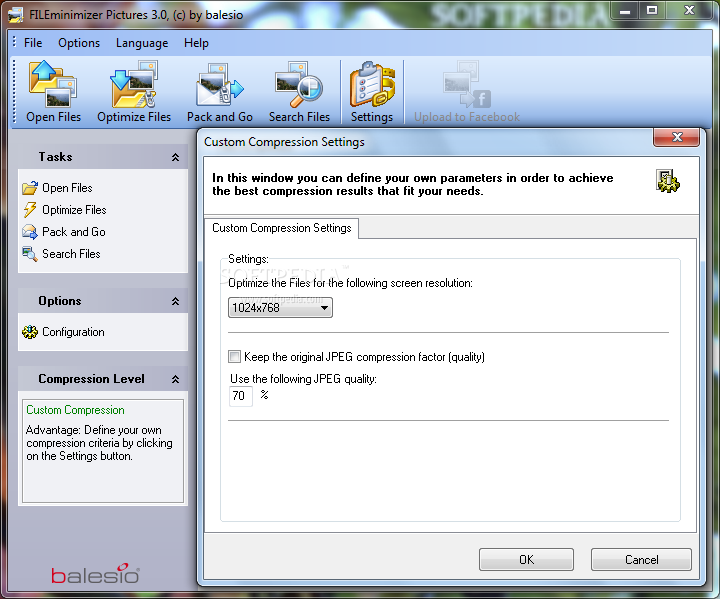Screen dimensions: 720x599
Task: Open the Help menu
Action: 196,43
